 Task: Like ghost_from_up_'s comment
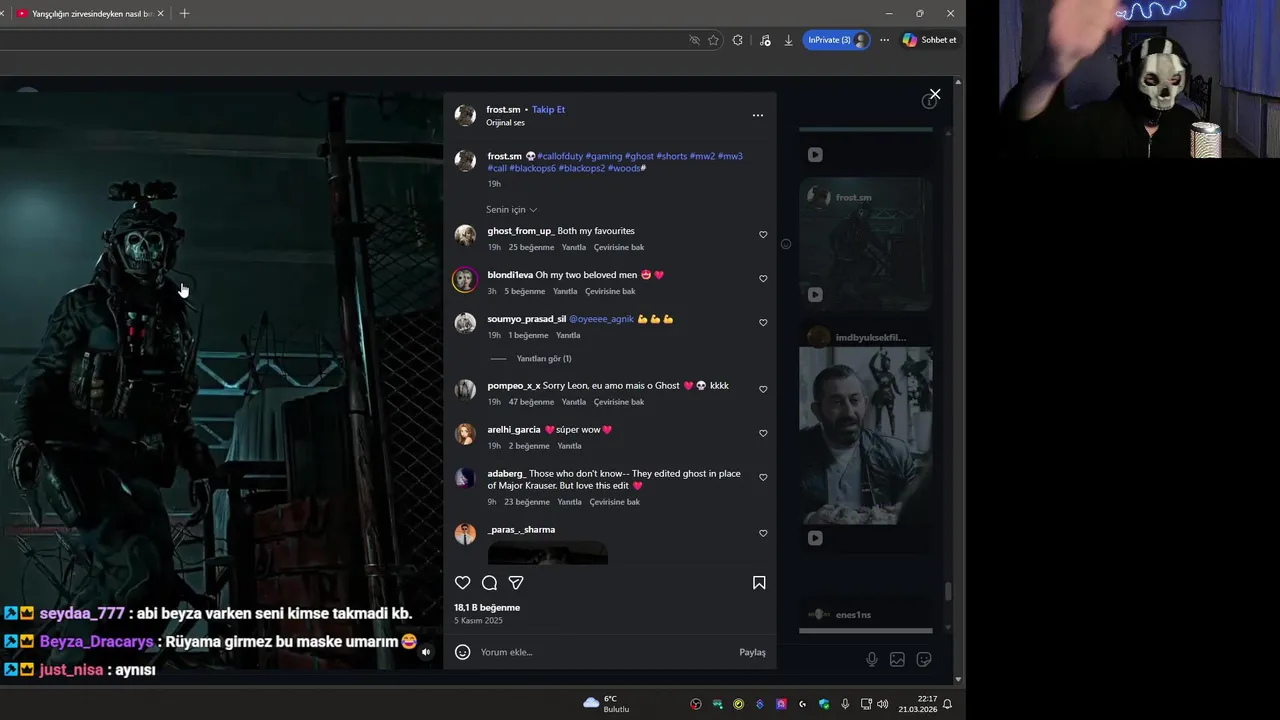pyautogui.click(x=763, y=235)
